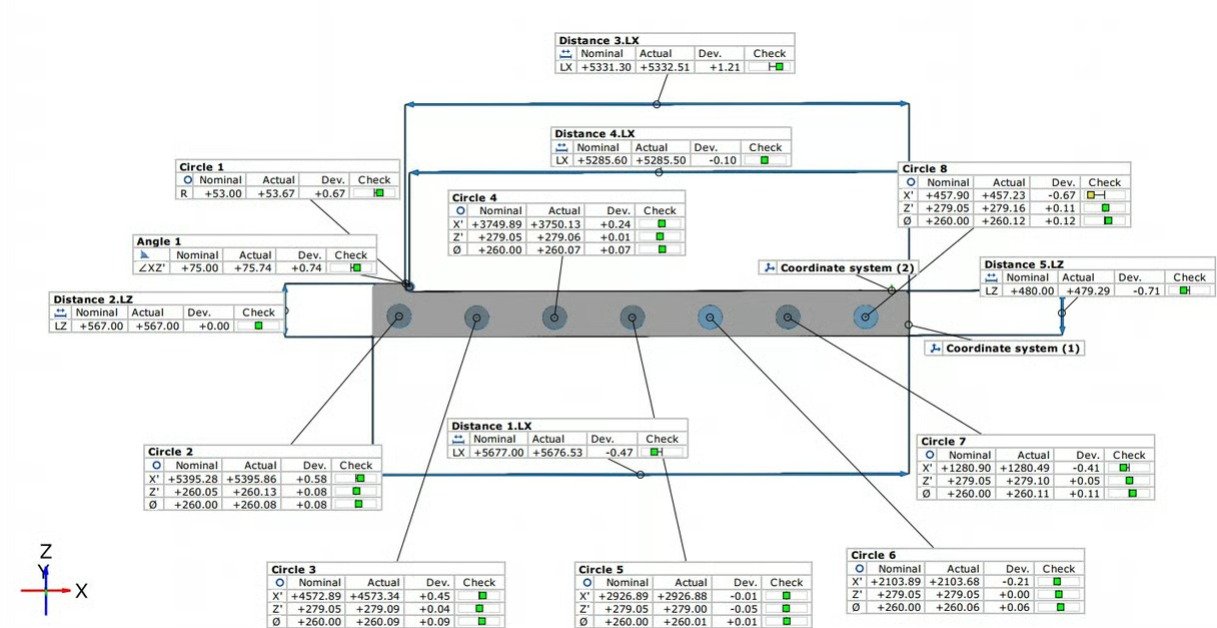Select the Distance 4.LX label title
This screenshot has width=1217, height=628.
594,134
